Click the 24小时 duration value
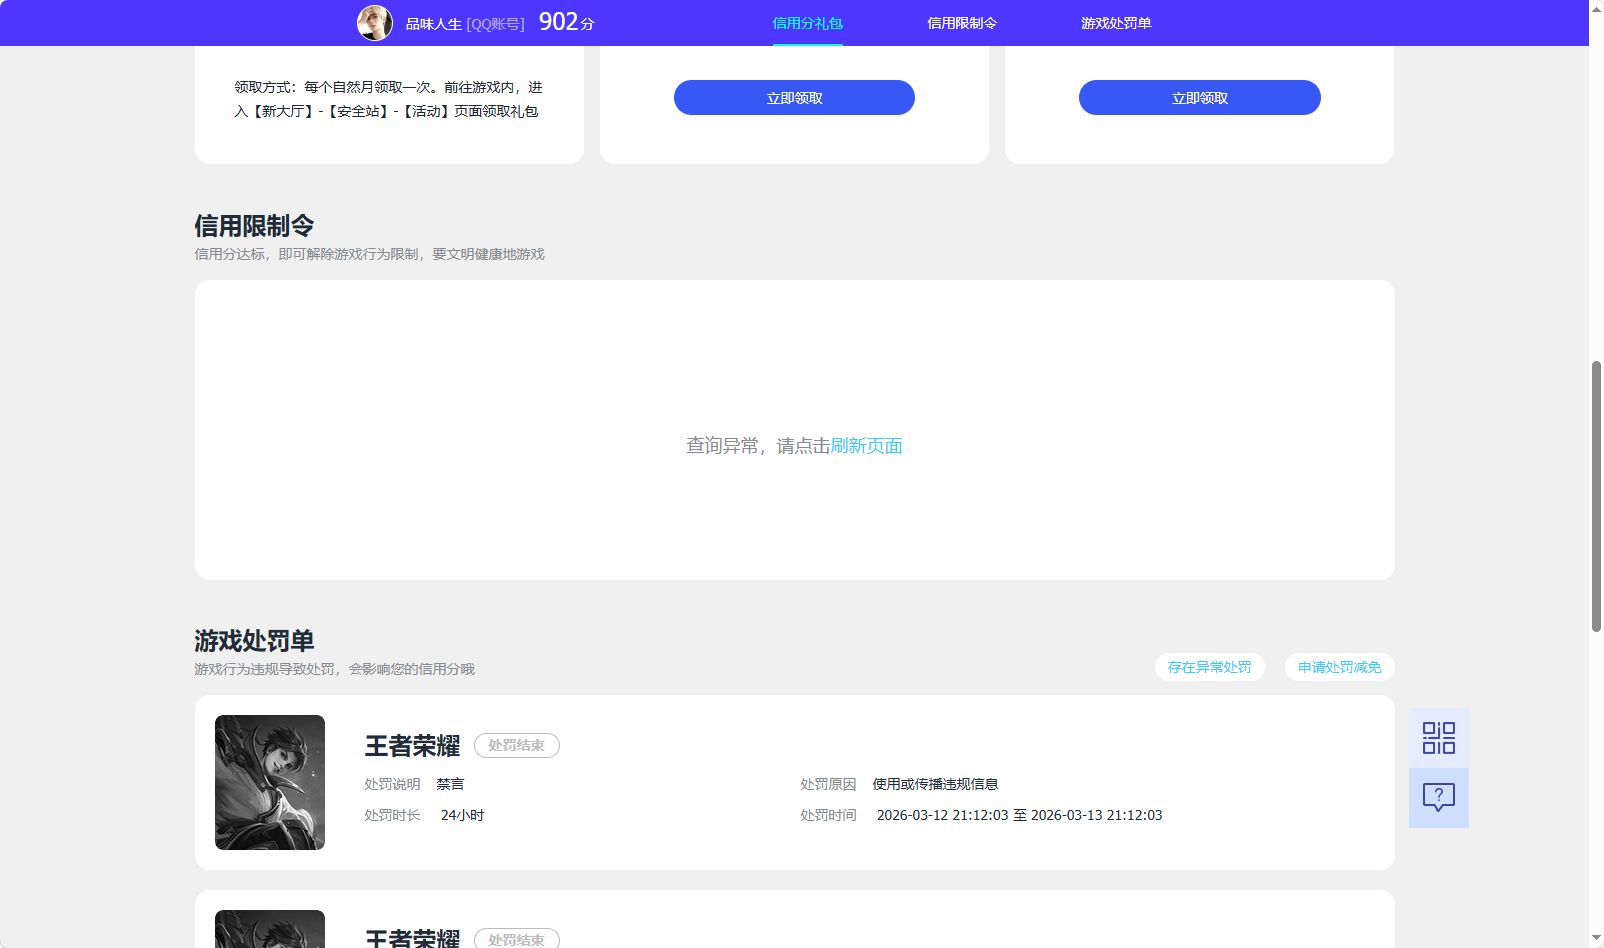 pos(463,815)
